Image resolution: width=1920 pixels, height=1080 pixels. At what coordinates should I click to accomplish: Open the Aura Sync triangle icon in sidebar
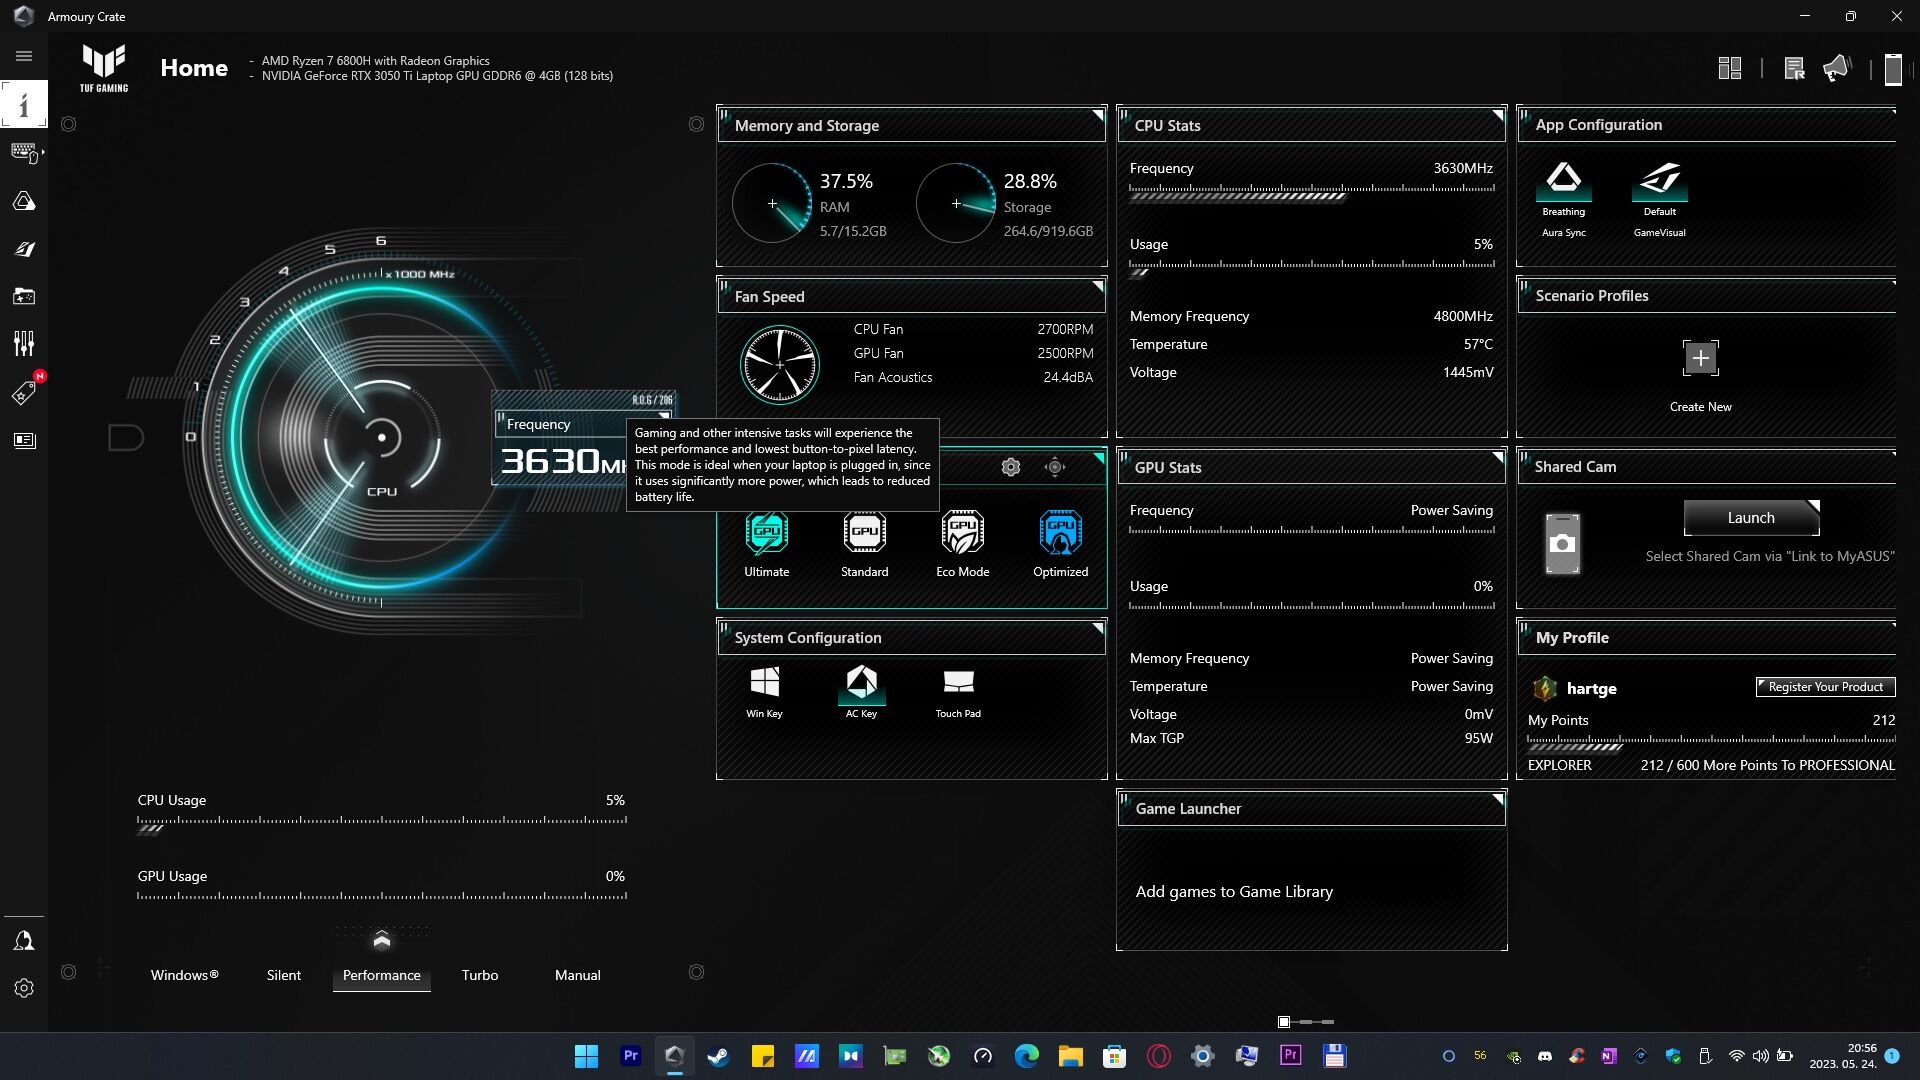point(24,201)
